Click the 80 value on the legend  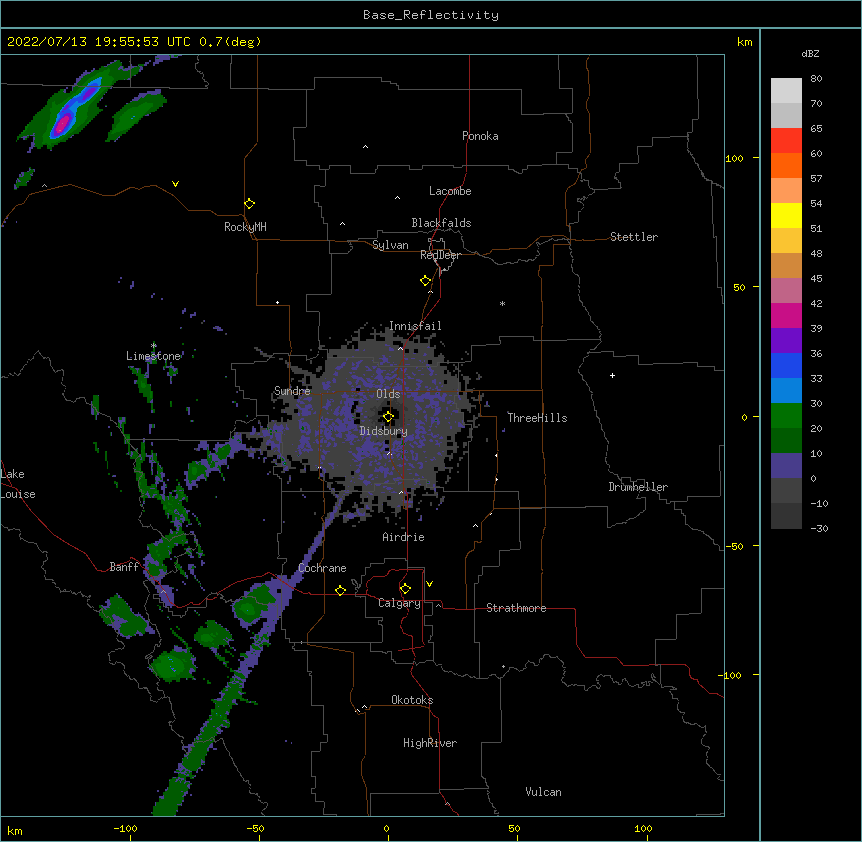click(x=816, y=79)
